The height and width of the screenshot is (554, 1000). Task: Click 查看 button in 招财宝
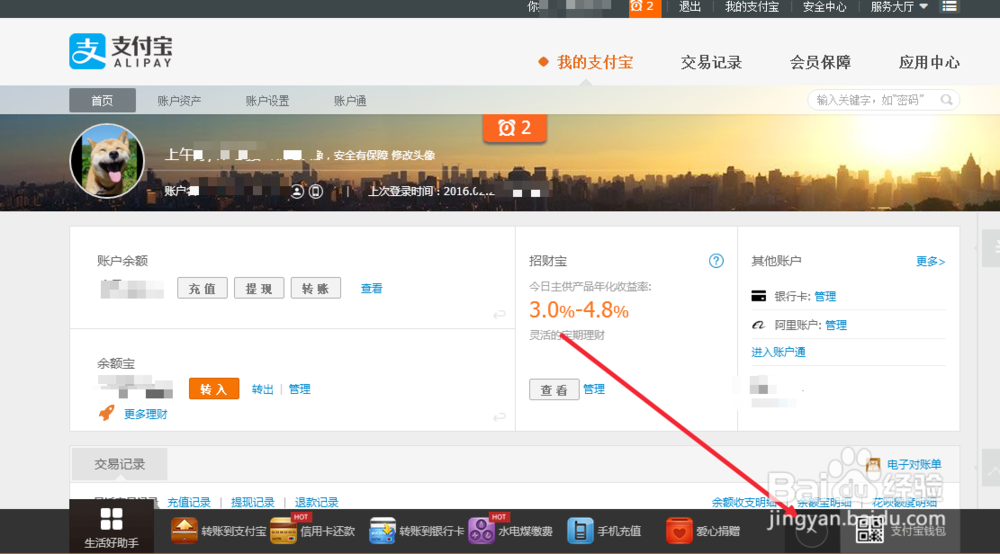(554, 390)
